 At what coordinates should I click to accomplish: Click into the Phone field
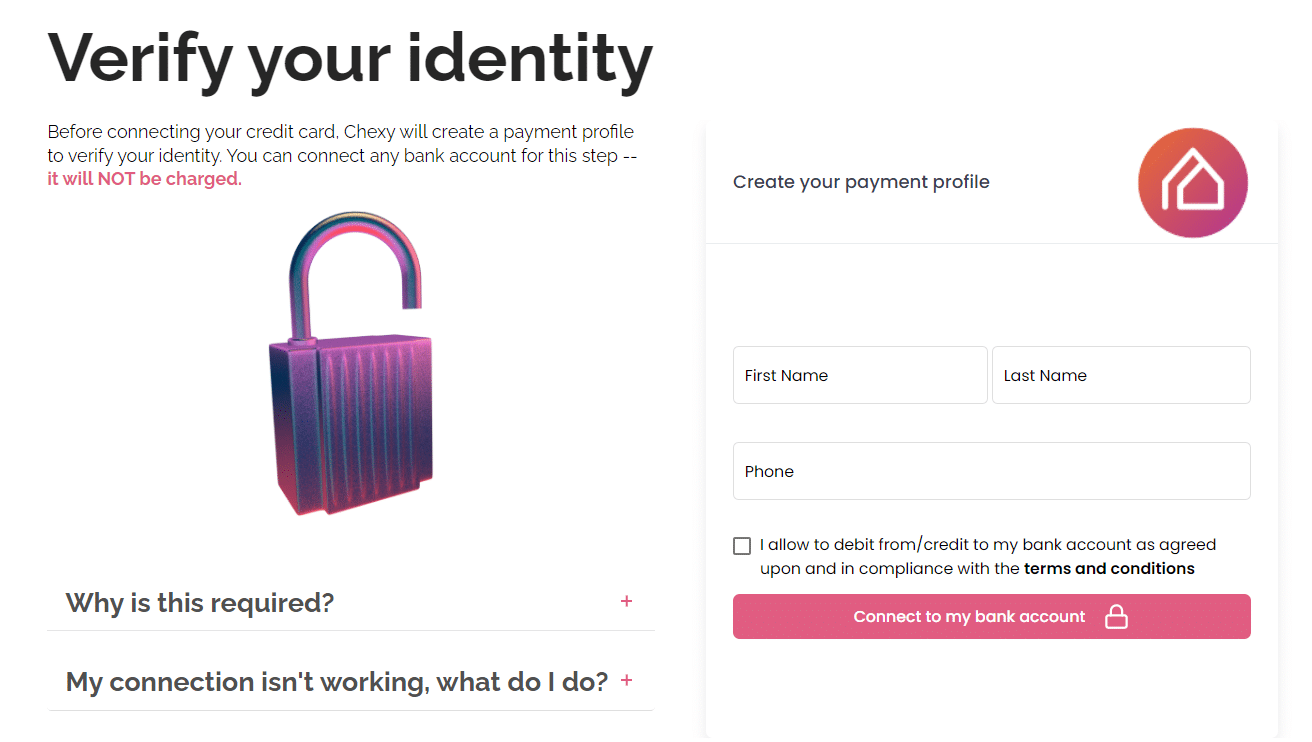click(x=991, y=472)
